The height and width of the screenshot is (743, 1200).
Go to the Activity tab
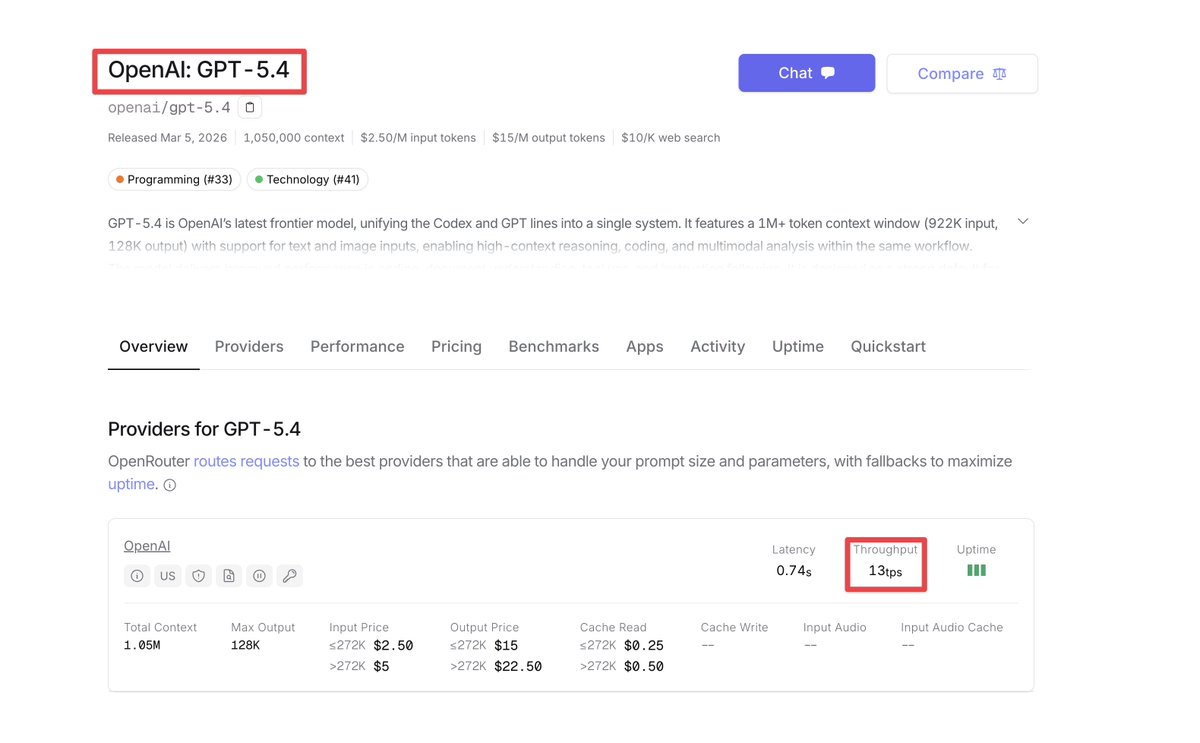click(x=717, y=346)
